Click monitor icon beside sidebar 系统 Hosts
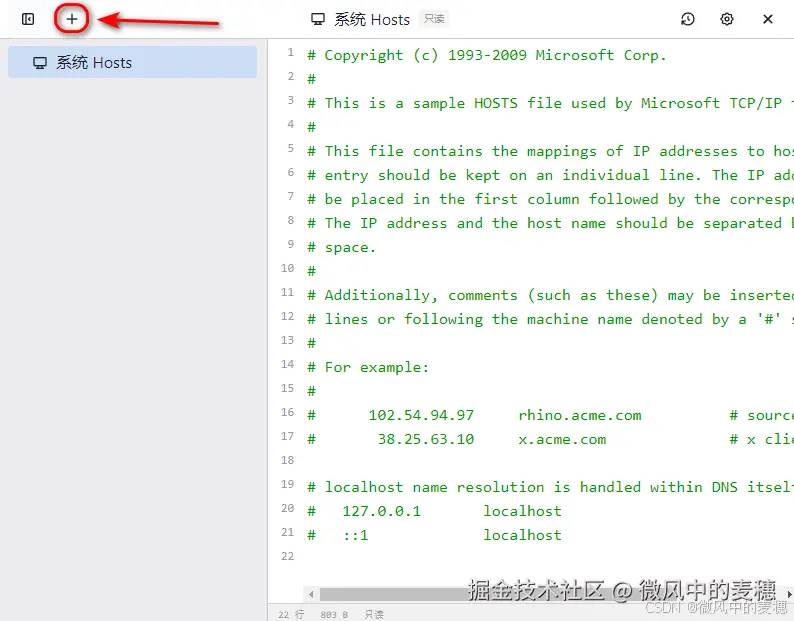 40,63
